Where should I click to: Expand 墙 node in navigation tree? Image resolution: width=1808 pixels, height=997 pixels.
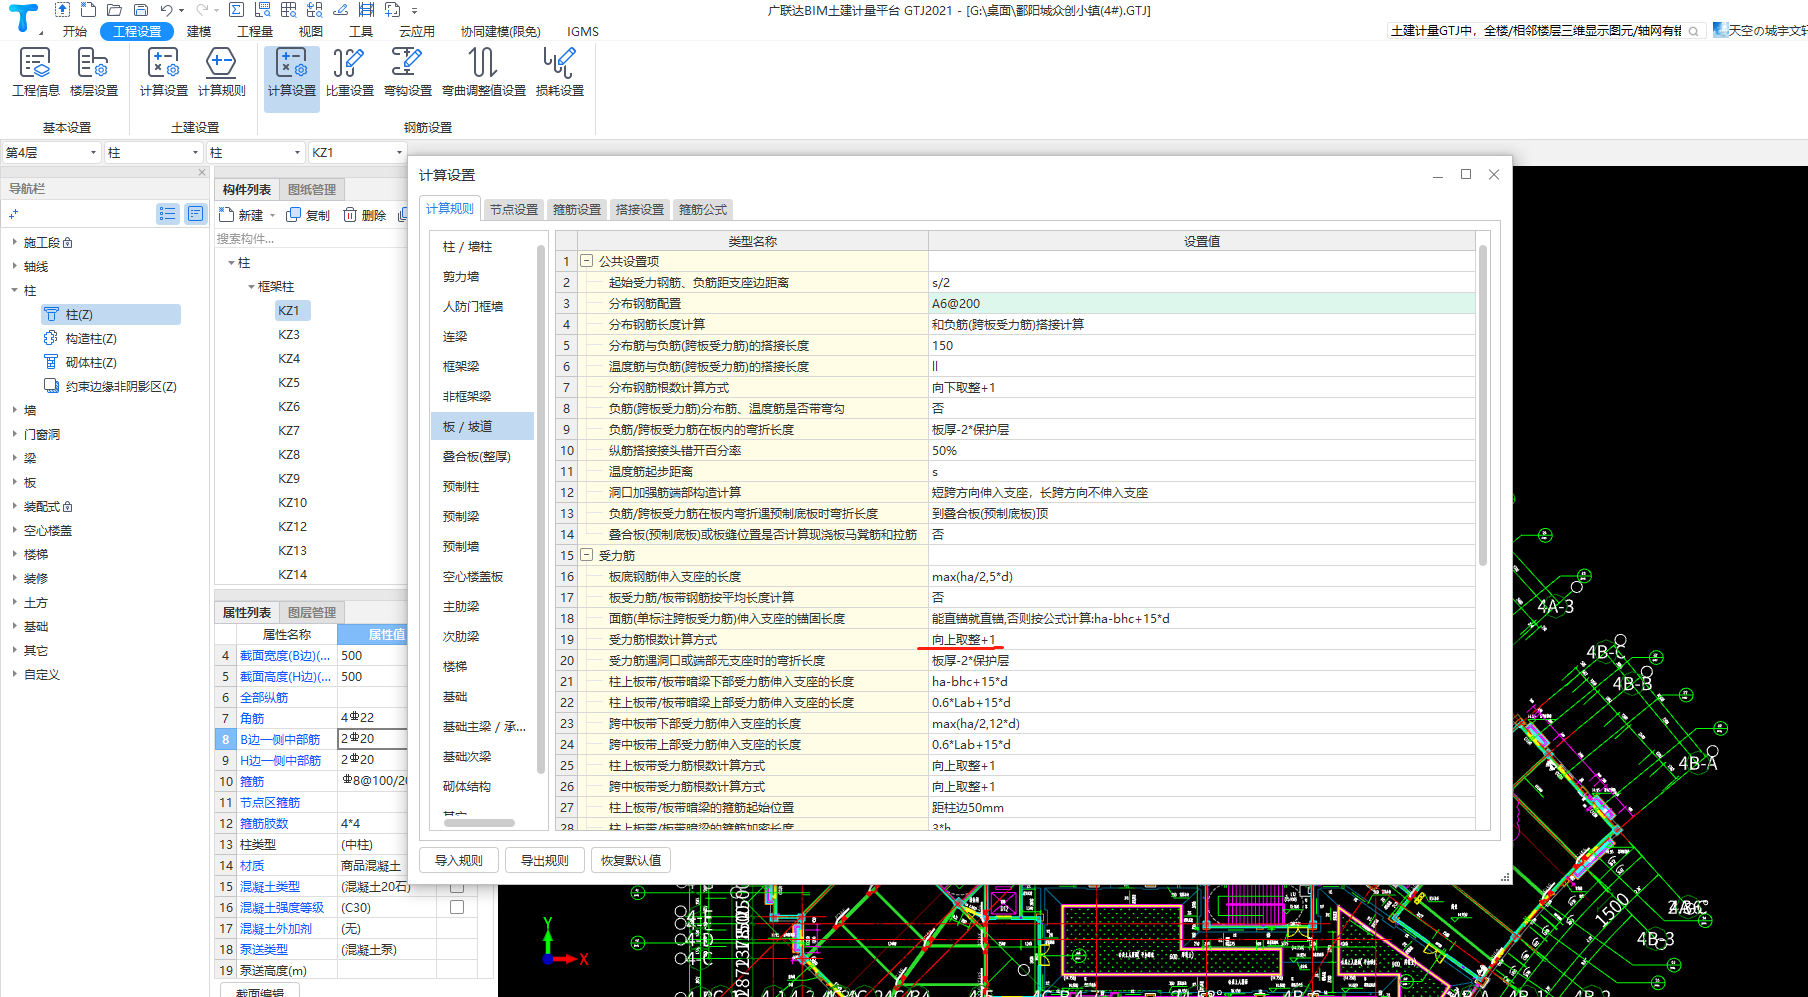pos(14,410)
